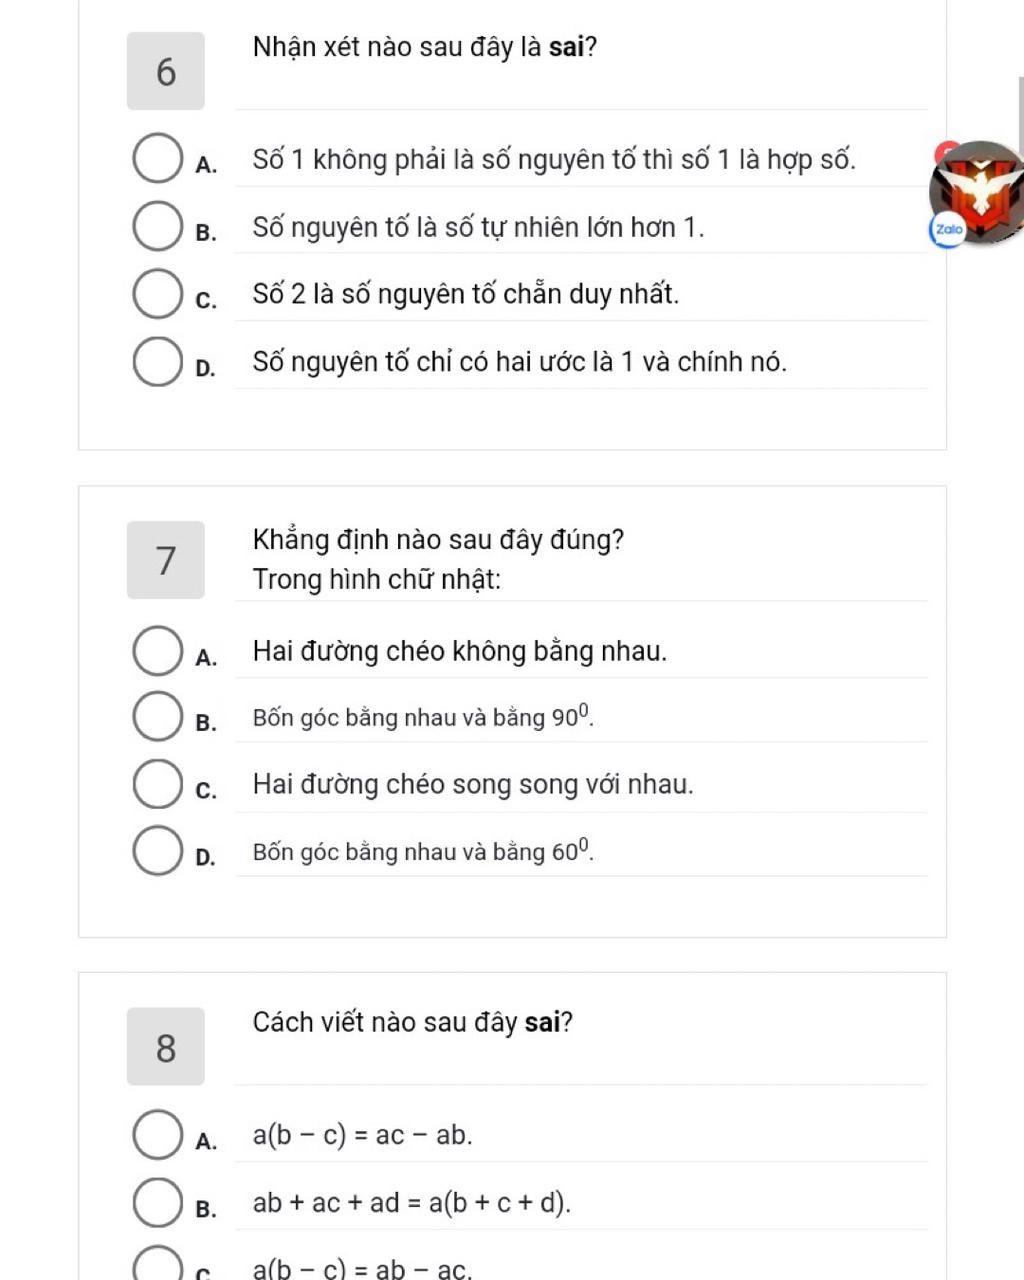
Task: Click the question text 'Cách viết nào sau đây sai?'
Action: click(412, 1022)
